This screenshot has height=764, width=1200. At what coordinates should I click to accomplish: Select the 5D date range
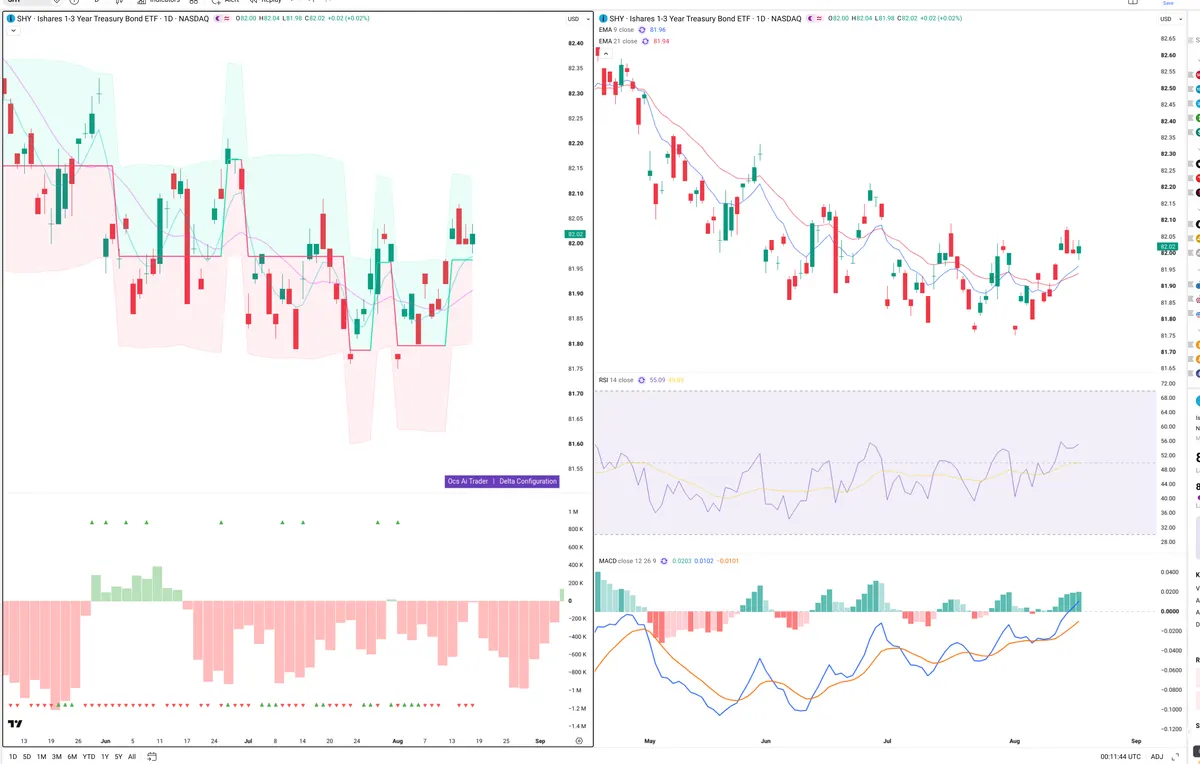click(27, 757)
